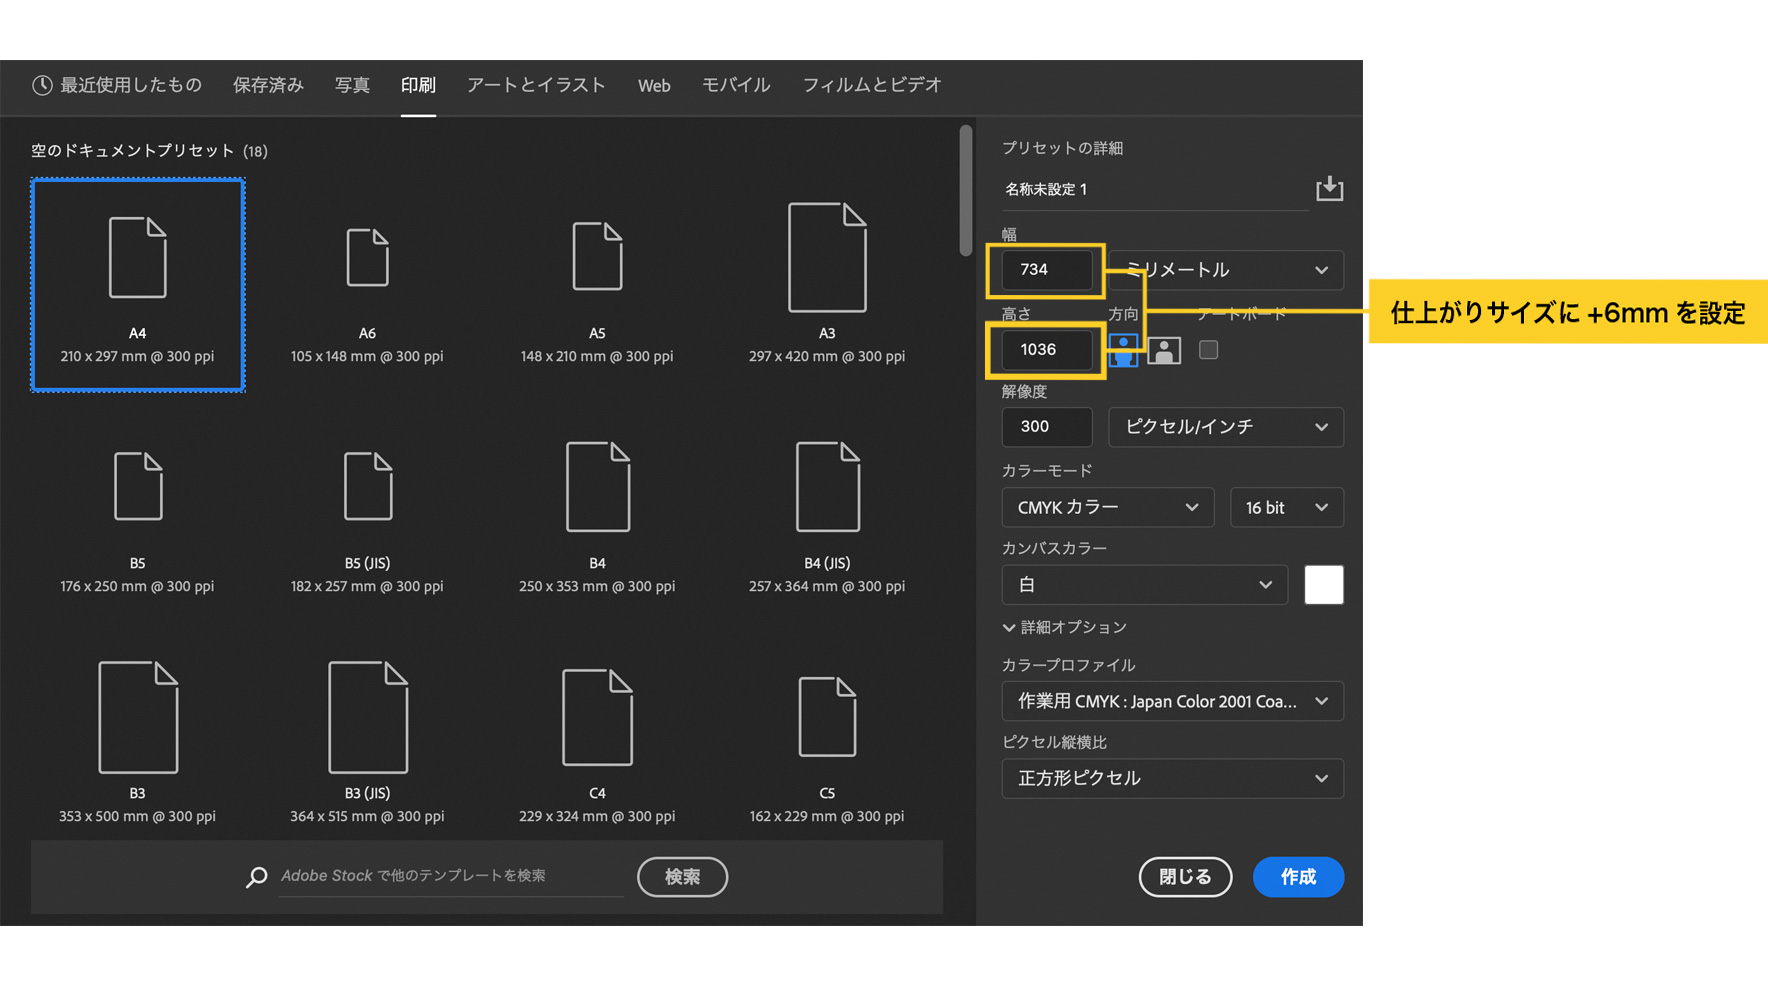The image size is (1768, 1000).
Task: Select the B3 (JIS) preset icon
Action: (367, 717)
